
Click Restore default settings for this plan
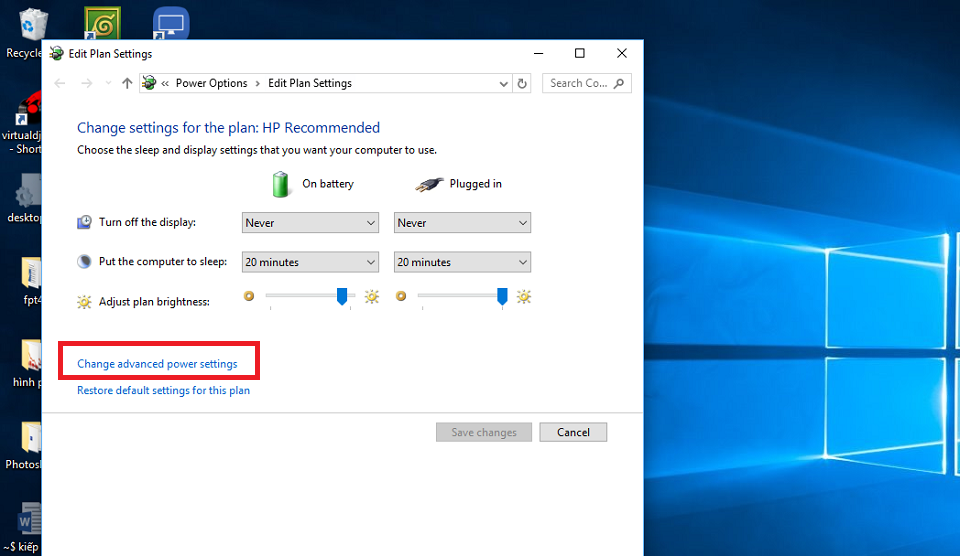(163, 391)
